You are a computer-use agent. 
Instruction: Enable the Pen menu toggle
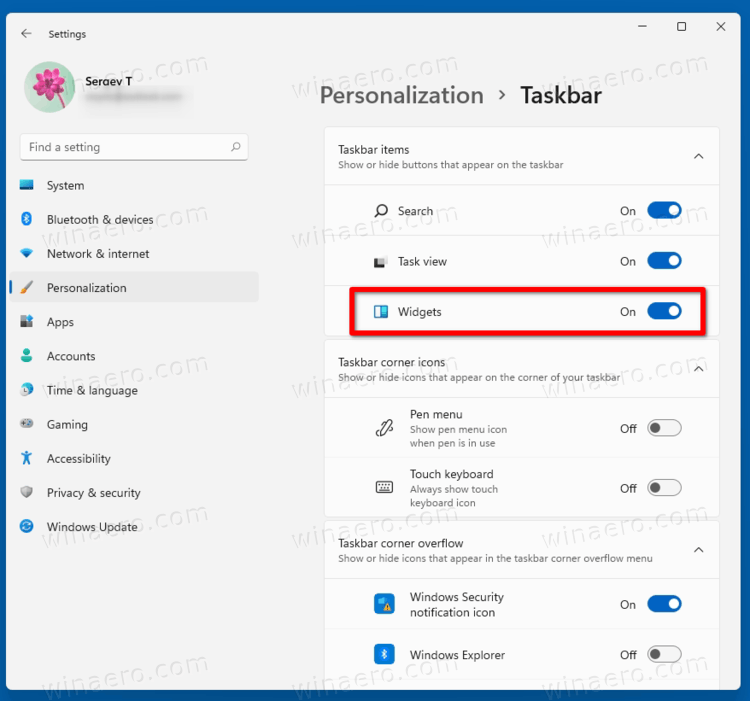pos(664,428)
